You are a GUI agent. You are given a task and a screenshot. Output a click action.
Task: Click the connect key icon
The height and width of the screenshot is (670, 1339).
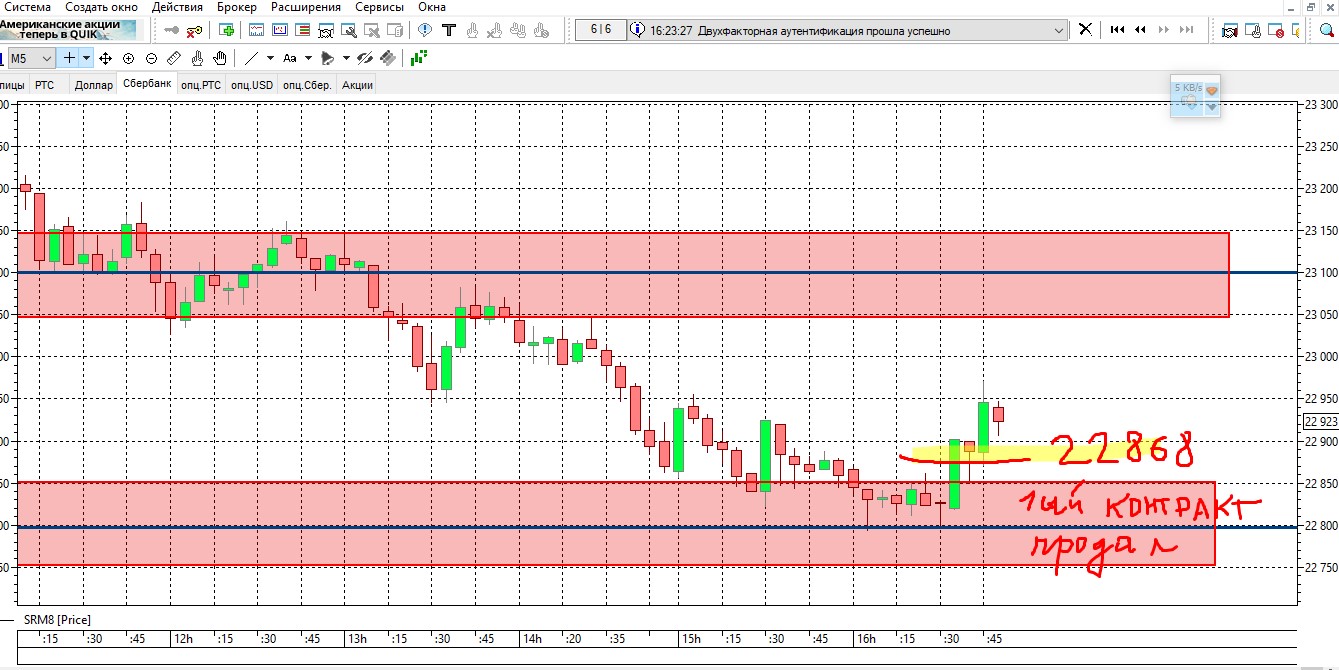[171, 30]
